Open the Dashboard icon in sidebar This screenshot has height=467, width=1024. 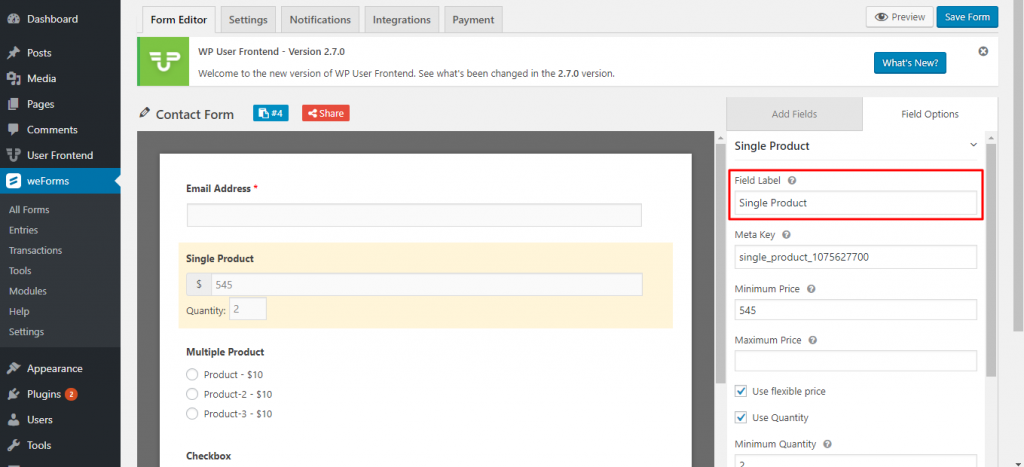tap(13, 19)
